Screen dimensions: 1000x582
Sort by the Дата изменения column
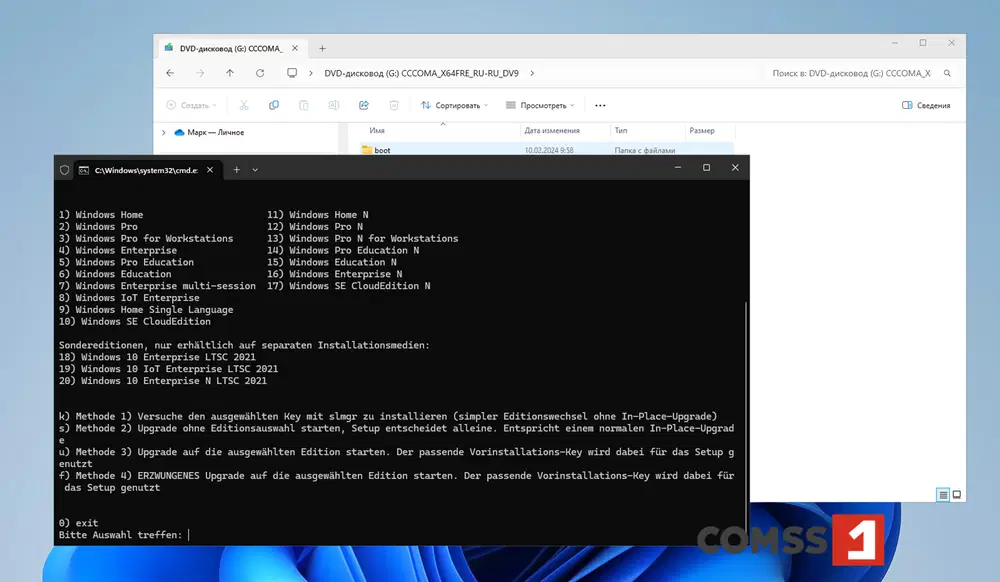[552, 130]
